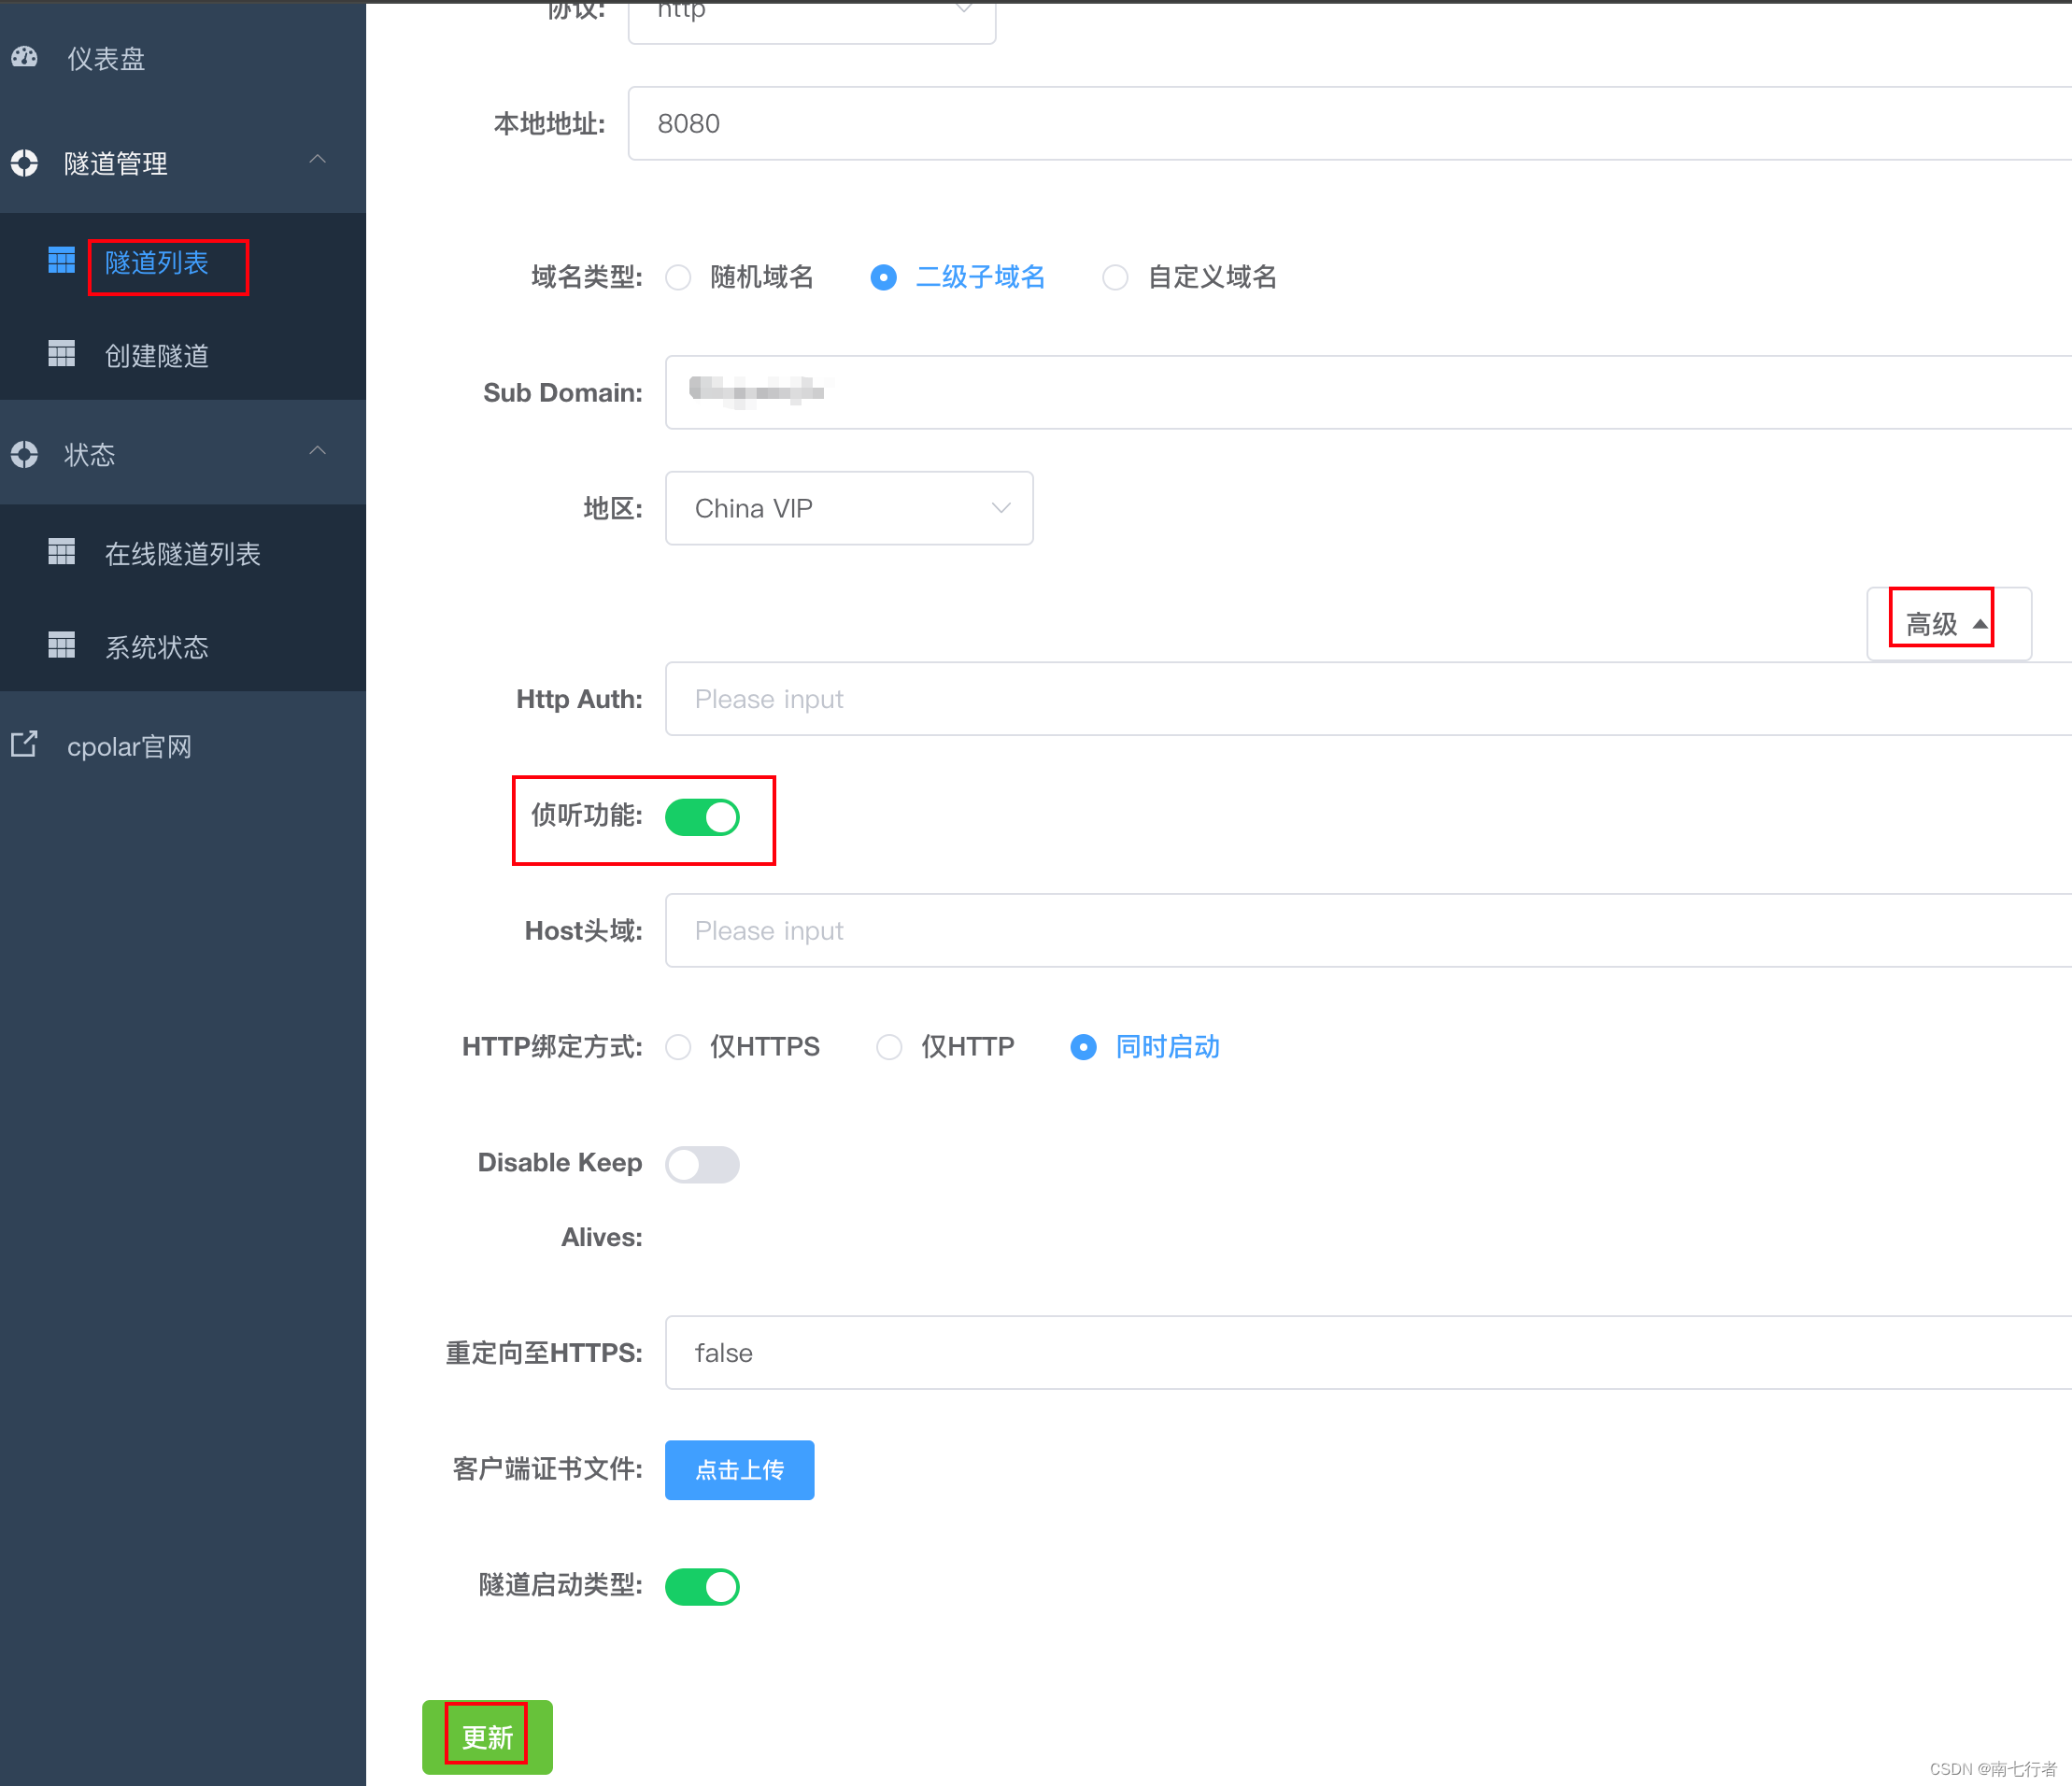
Task: Select the 随机域名 radio option
Action: click(x=740, y=277)
